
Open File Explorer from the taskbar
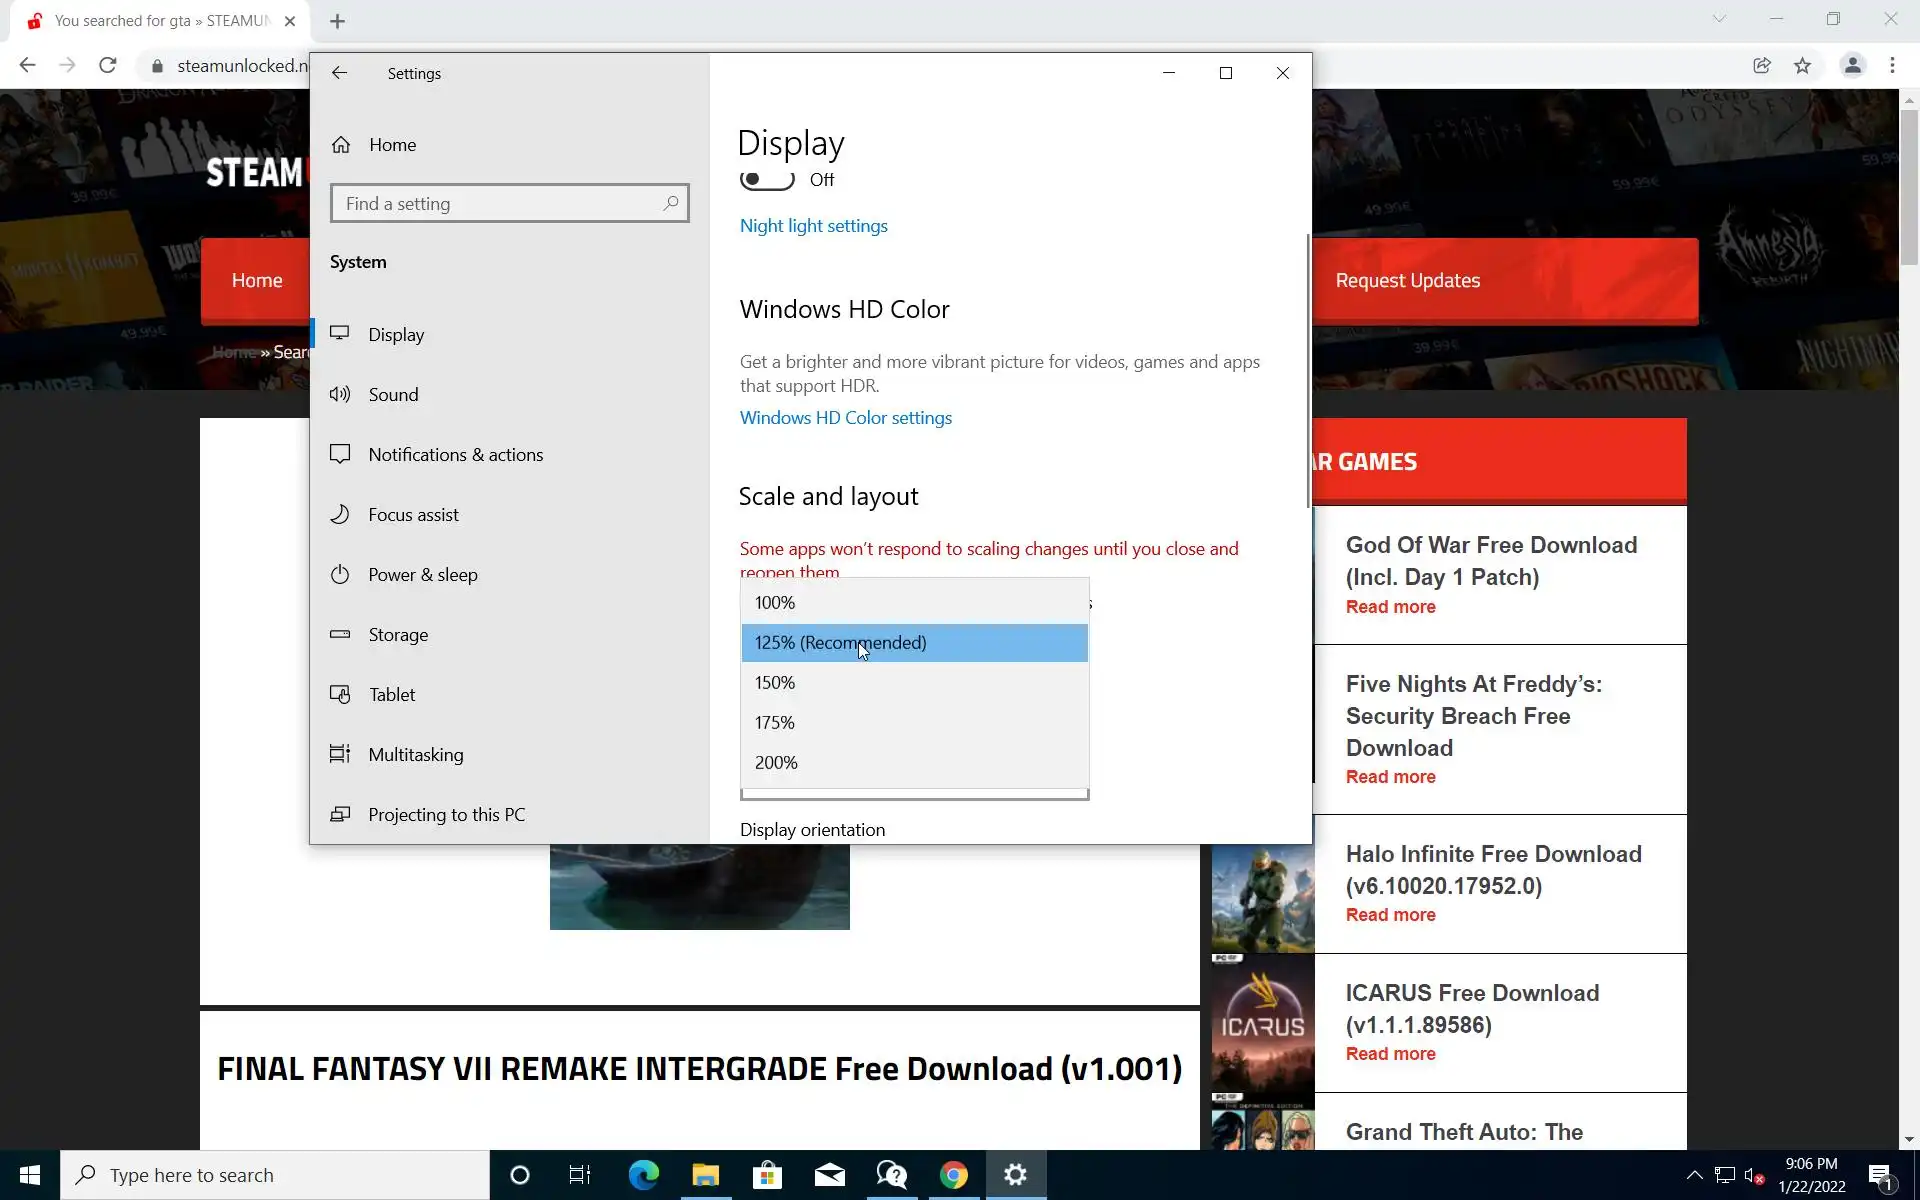705,1175
